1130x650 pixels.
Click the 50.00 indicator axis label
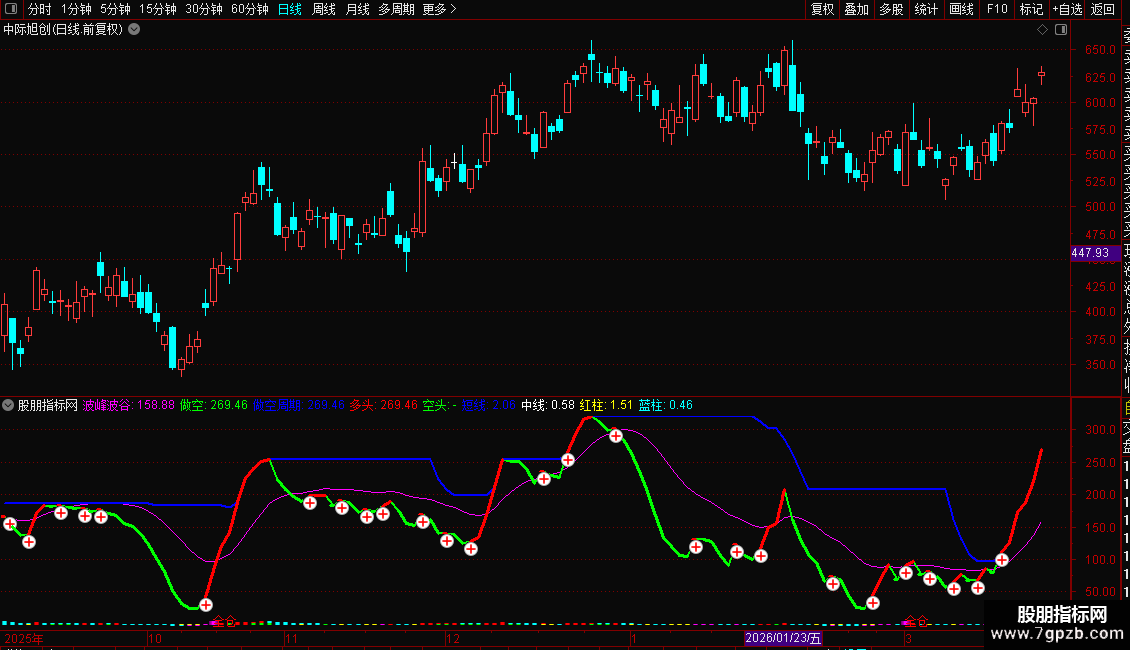[x=1100, y=592]
